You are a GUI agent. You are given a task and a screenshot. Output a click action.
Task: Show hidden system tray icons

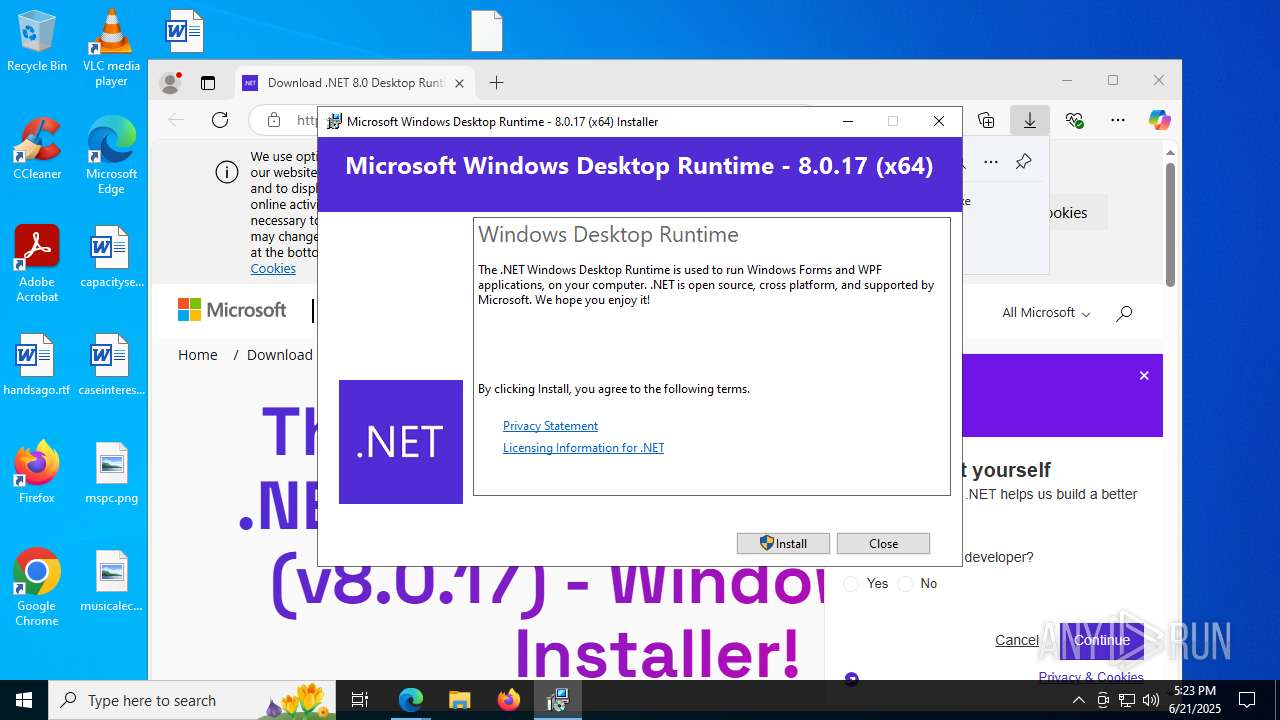(1079, 700)
